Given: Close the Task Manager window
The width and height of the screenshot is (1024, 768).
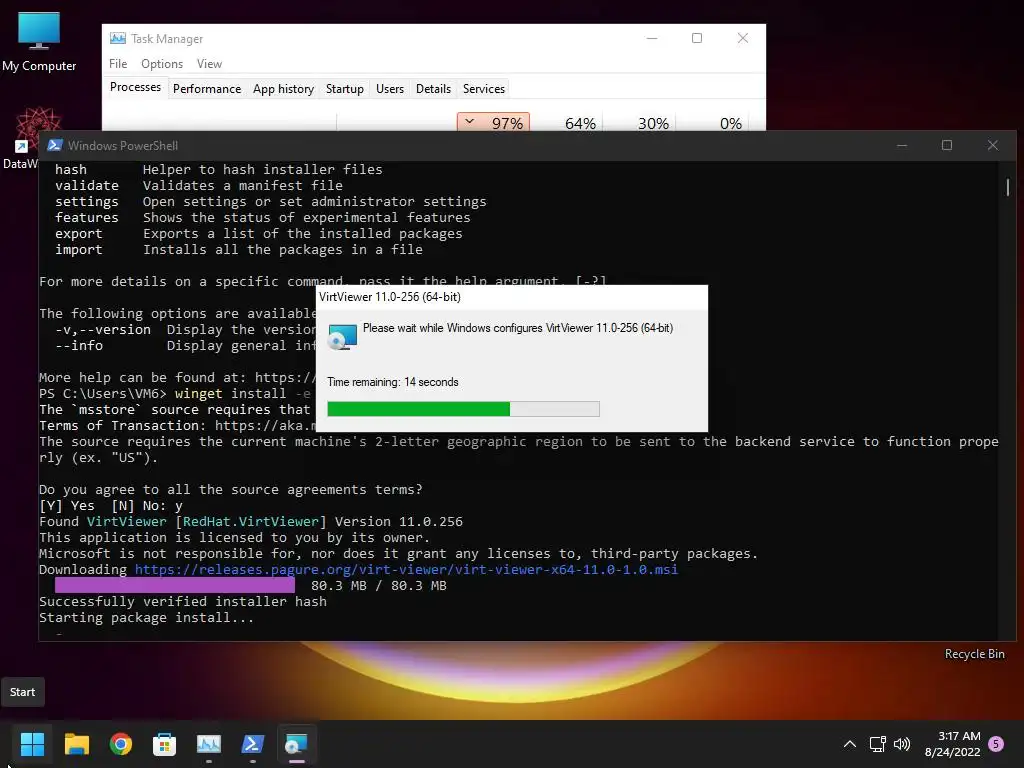Looking at the screenshot, I should pyautogui.click(x=743, y=39).
